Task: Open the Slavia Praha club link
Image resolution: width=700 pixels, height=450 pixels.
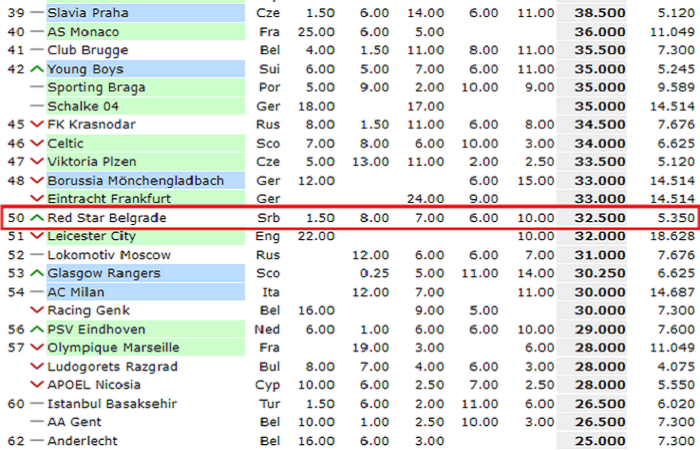Action: pos(88,13)
